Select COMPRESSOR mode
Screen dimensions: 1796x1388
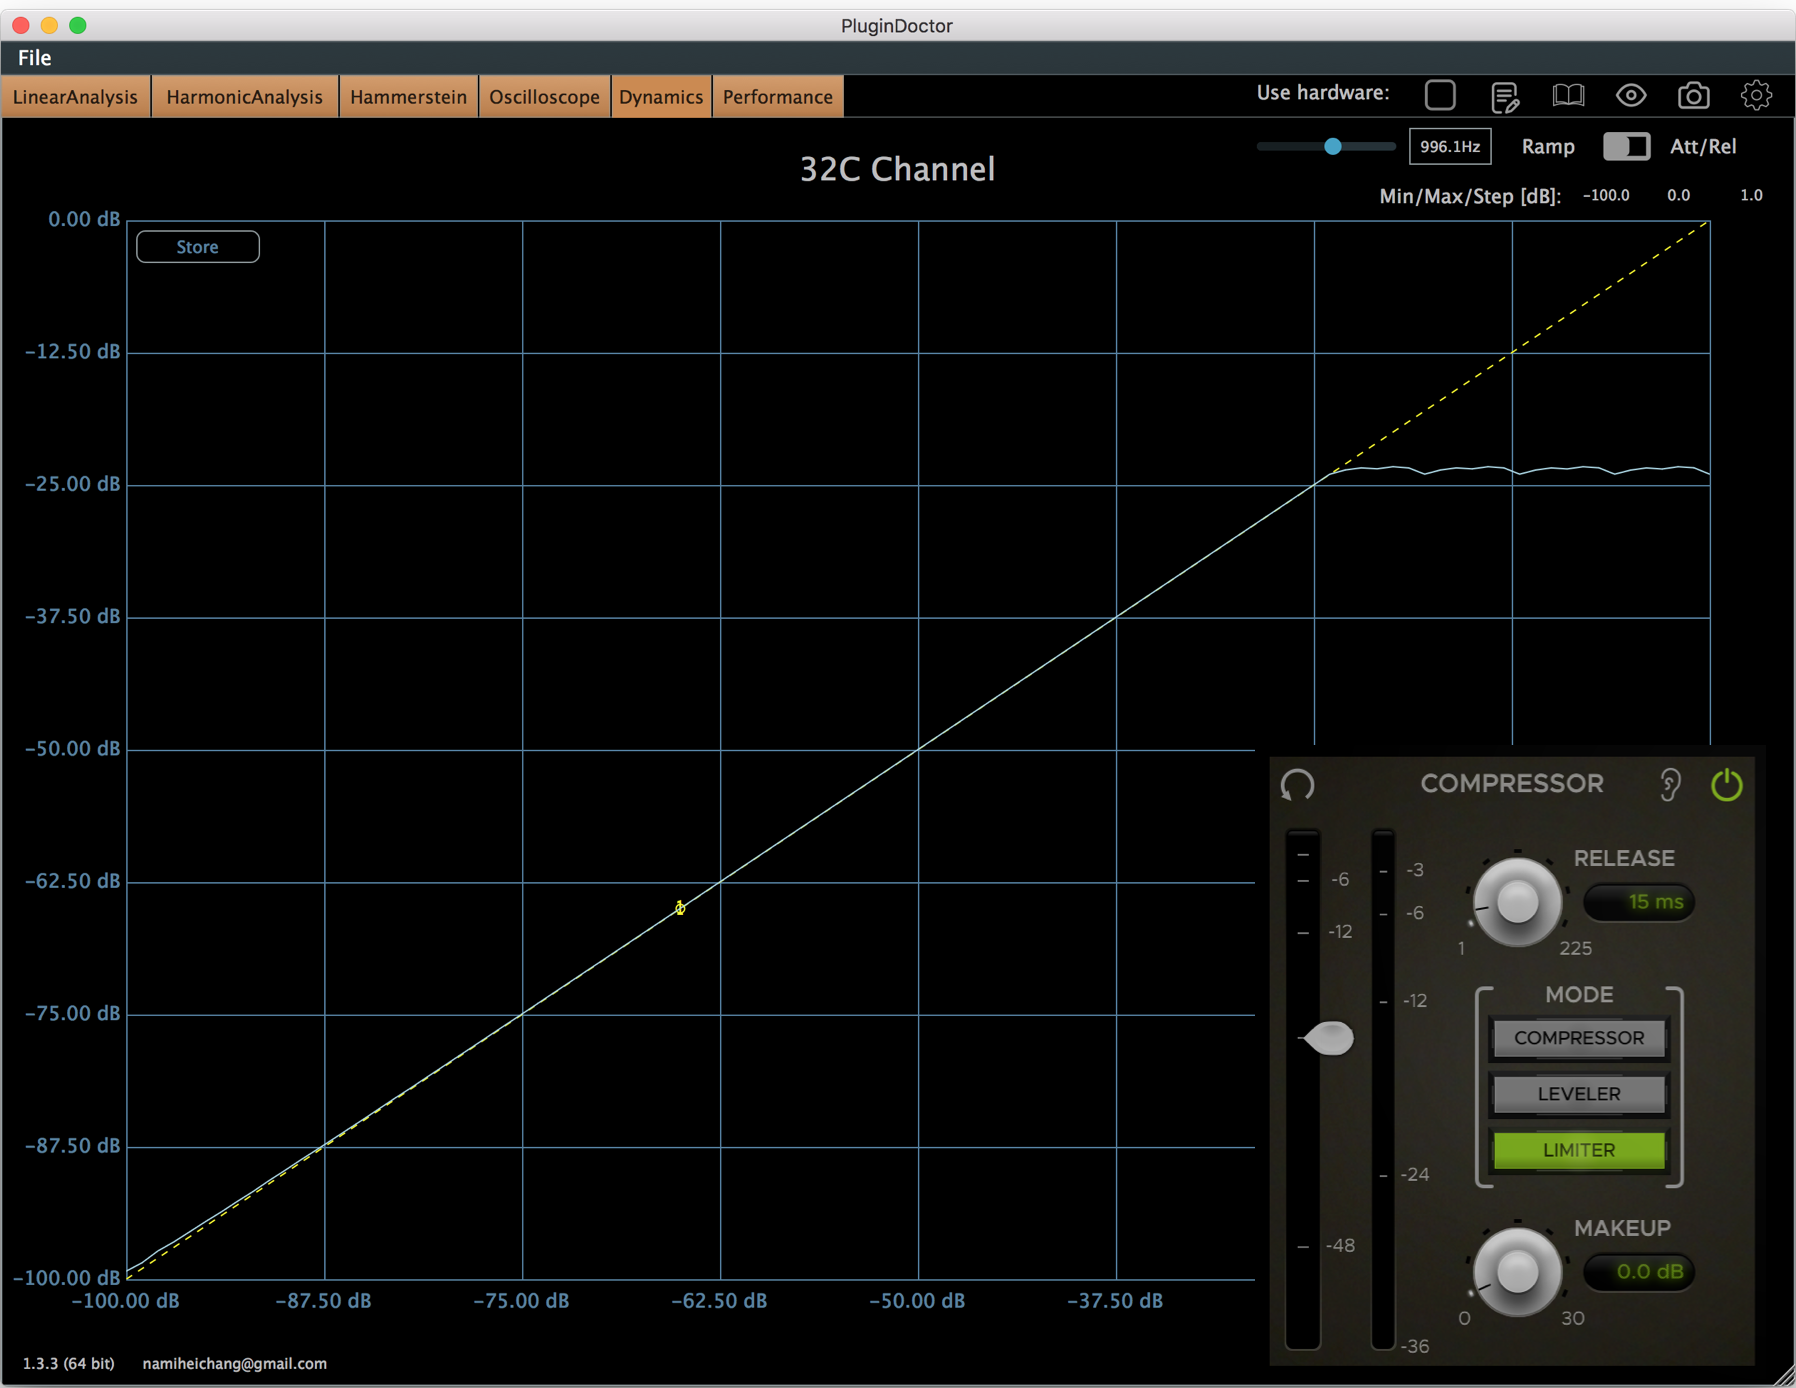click(x=1579, y=1038)
